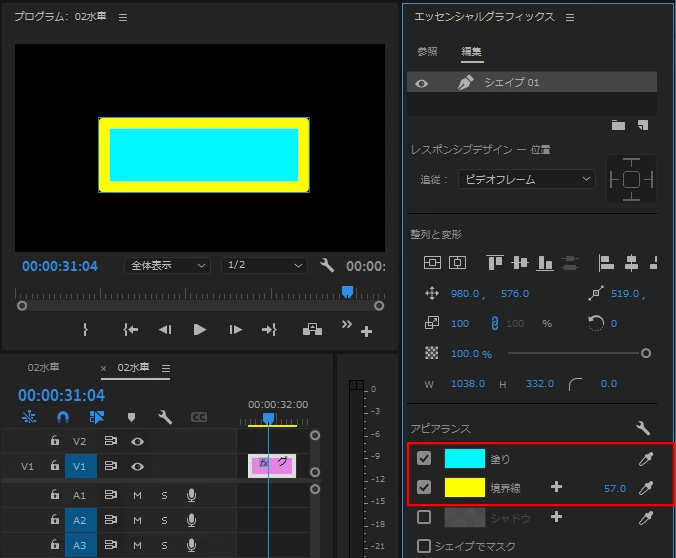676x558 pixels.
Task: Toggle V2 track output eye
Action: pos(138,442)
